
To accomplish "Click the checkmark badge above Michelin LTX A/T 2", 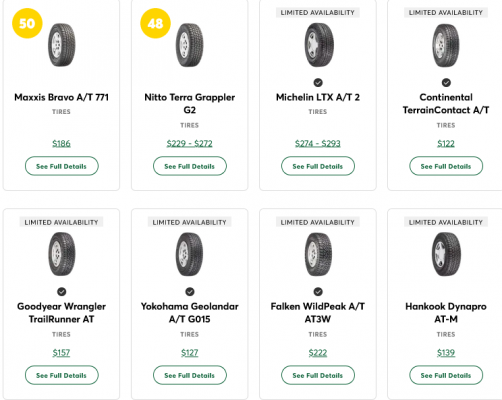I will tap(318, 82).
